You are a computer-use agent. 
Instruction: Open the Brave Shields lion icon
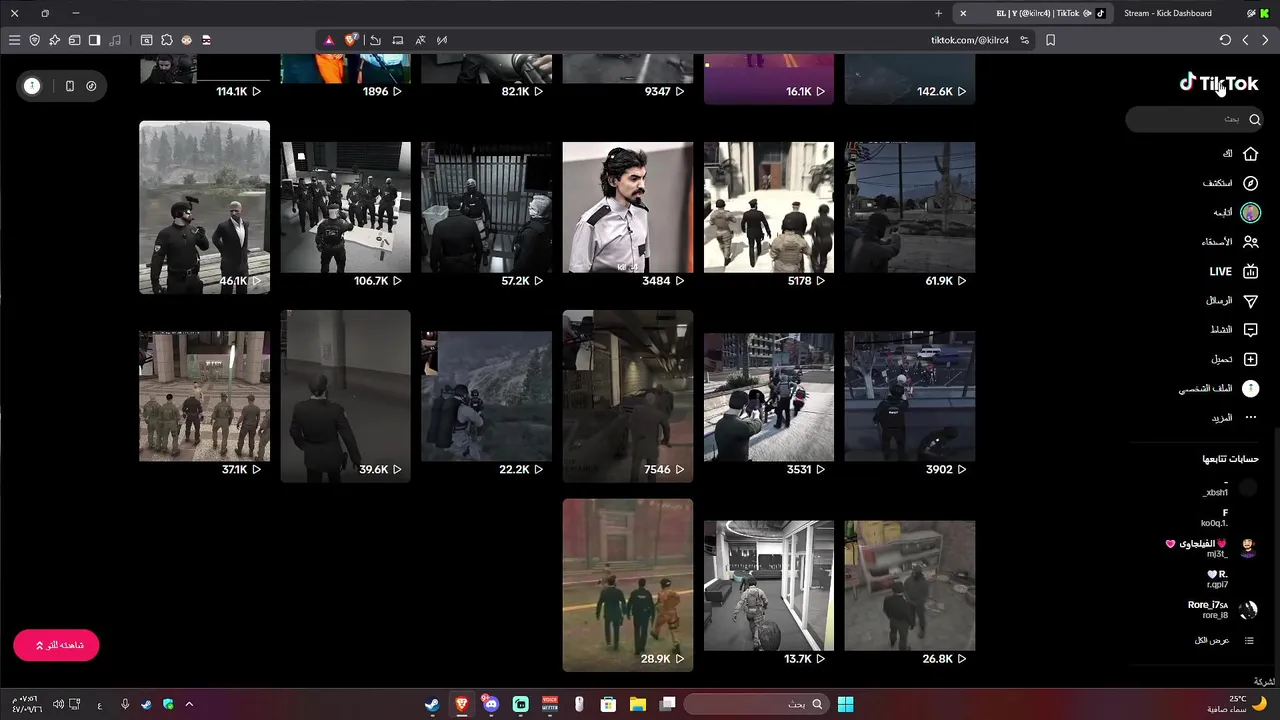(x=351, y=40)
